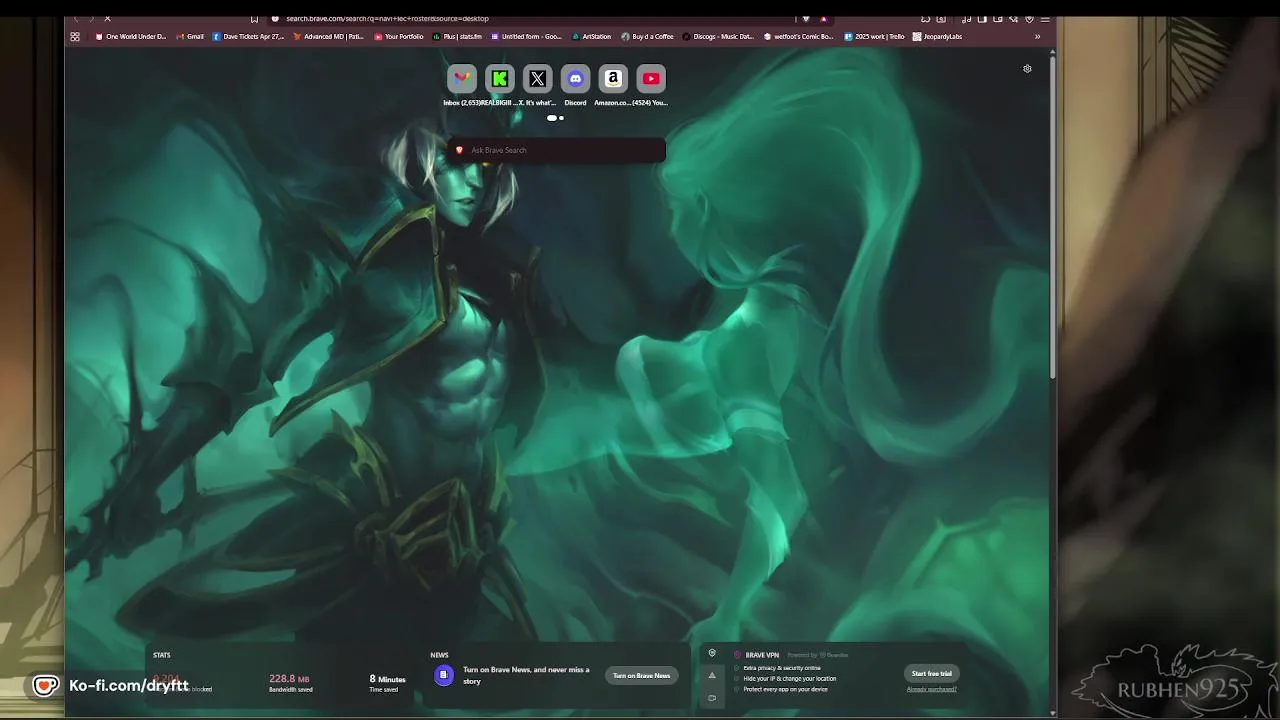Image resolution: width=1280 pixels, height=720 pixels.
Task: Open the browser main hamburger menu
Action: 1045,18
